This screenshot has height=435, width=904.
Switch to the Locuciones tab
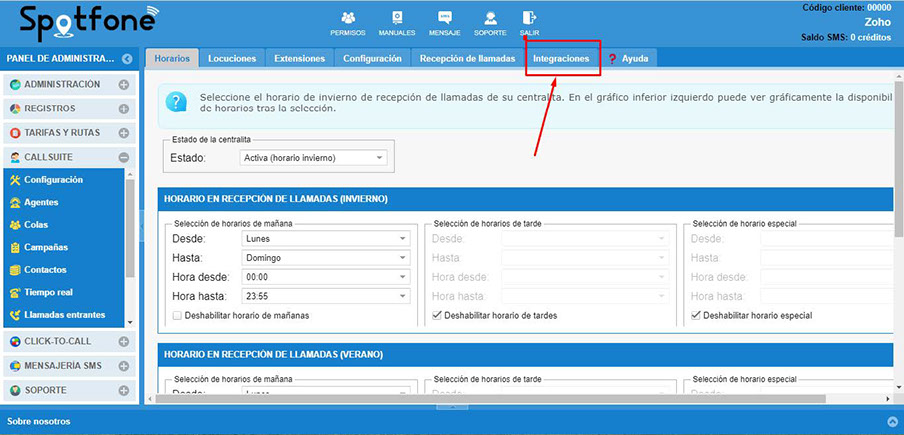click(x=232, y=59)
